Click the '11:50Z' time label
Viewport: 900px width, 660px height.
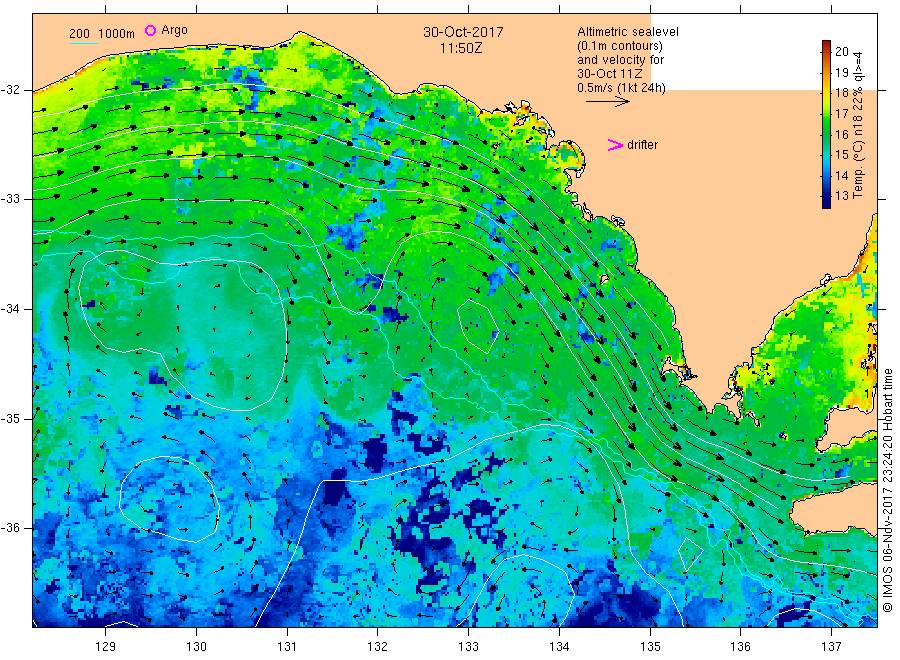(461, 48)
